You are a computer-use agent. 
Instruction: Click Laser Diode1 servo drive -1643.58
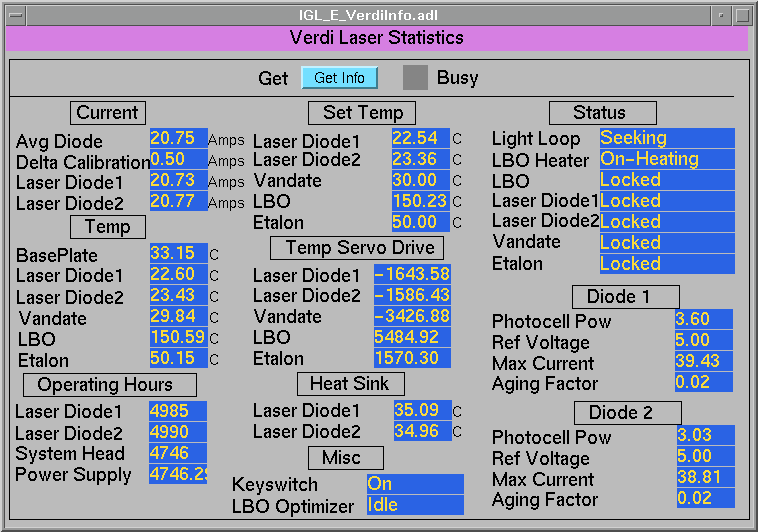(x=412, y=274)
